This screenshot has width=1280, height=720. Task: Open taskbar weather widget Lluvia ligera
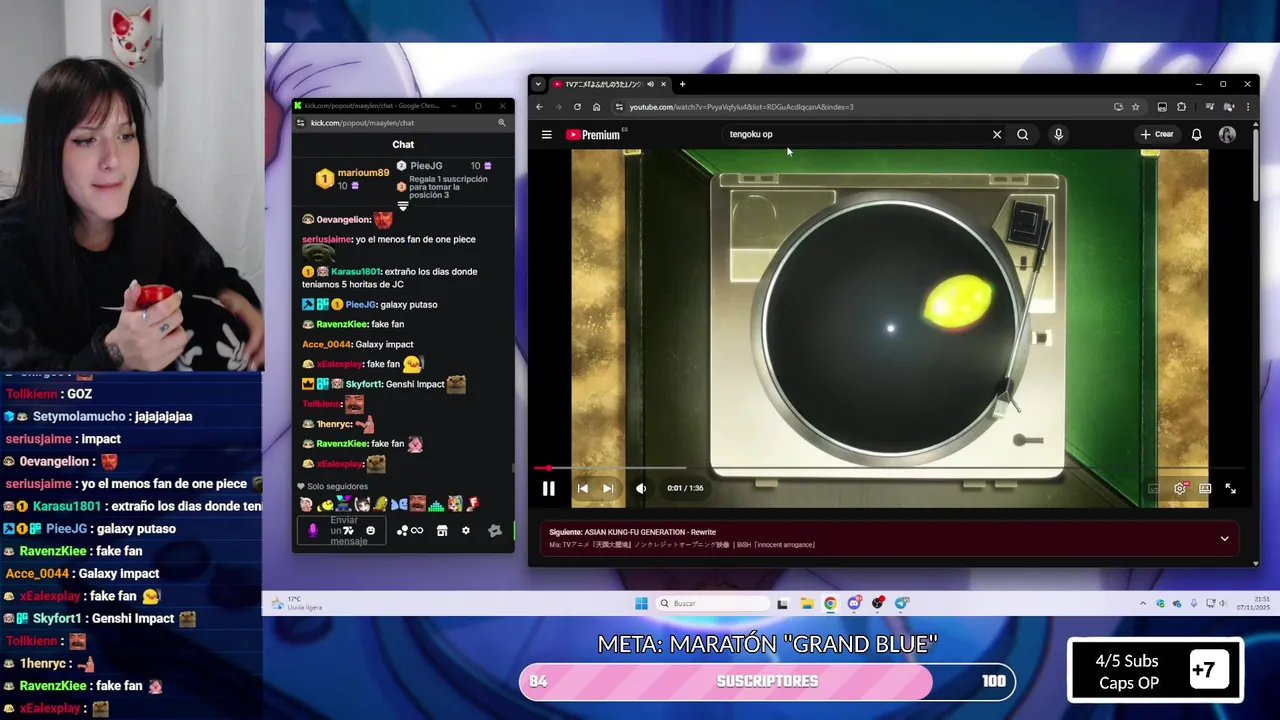coord(296,603)
